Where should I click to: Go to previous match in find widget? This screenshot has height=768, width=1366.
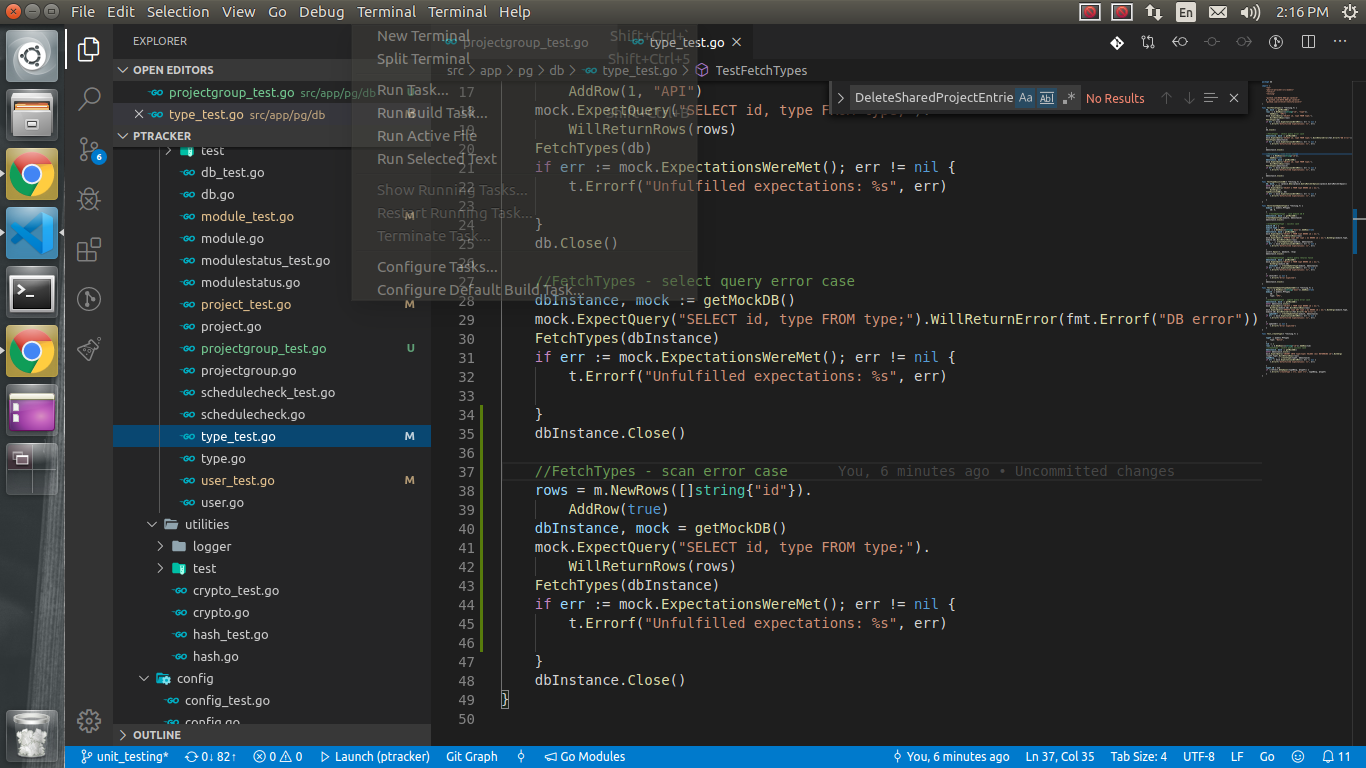click(1166, 98)
